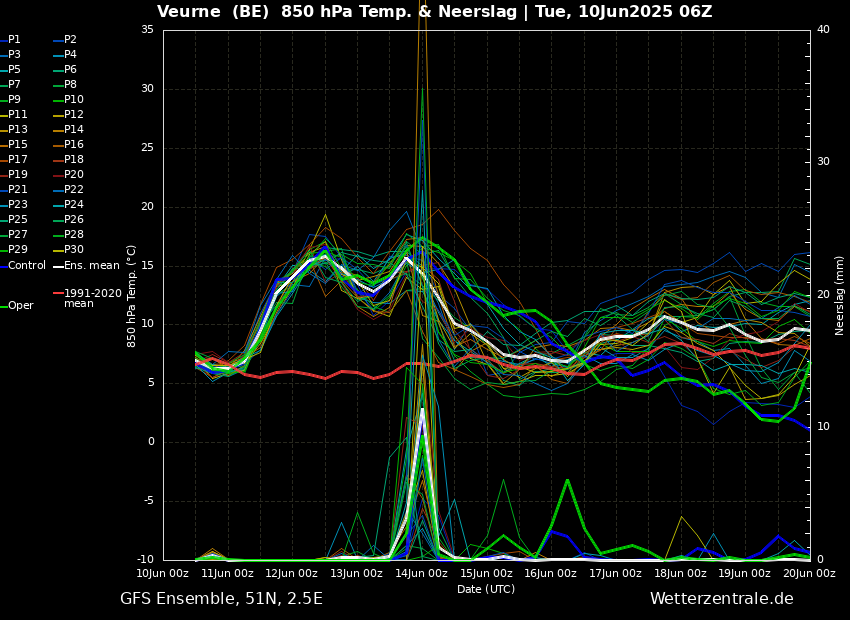Click legend entry P4

coord(65,55)
